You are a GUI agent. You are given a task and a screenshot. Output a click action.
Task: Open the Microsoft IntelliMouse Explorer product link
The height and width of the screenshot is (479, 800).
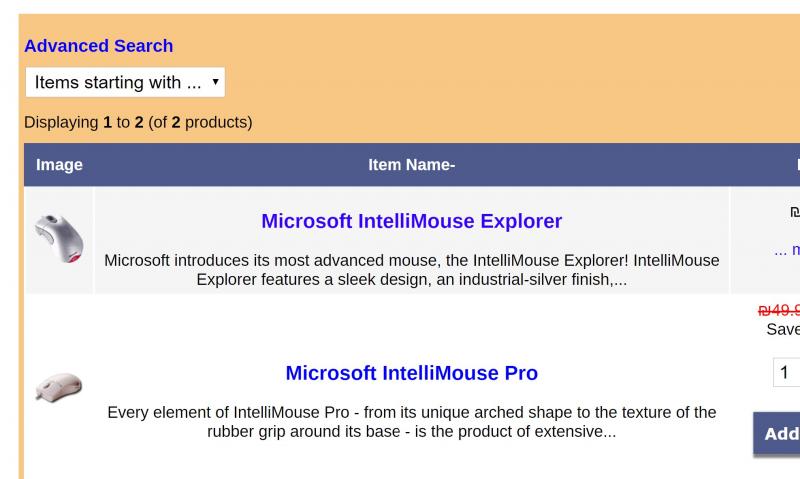pos(411,221)
